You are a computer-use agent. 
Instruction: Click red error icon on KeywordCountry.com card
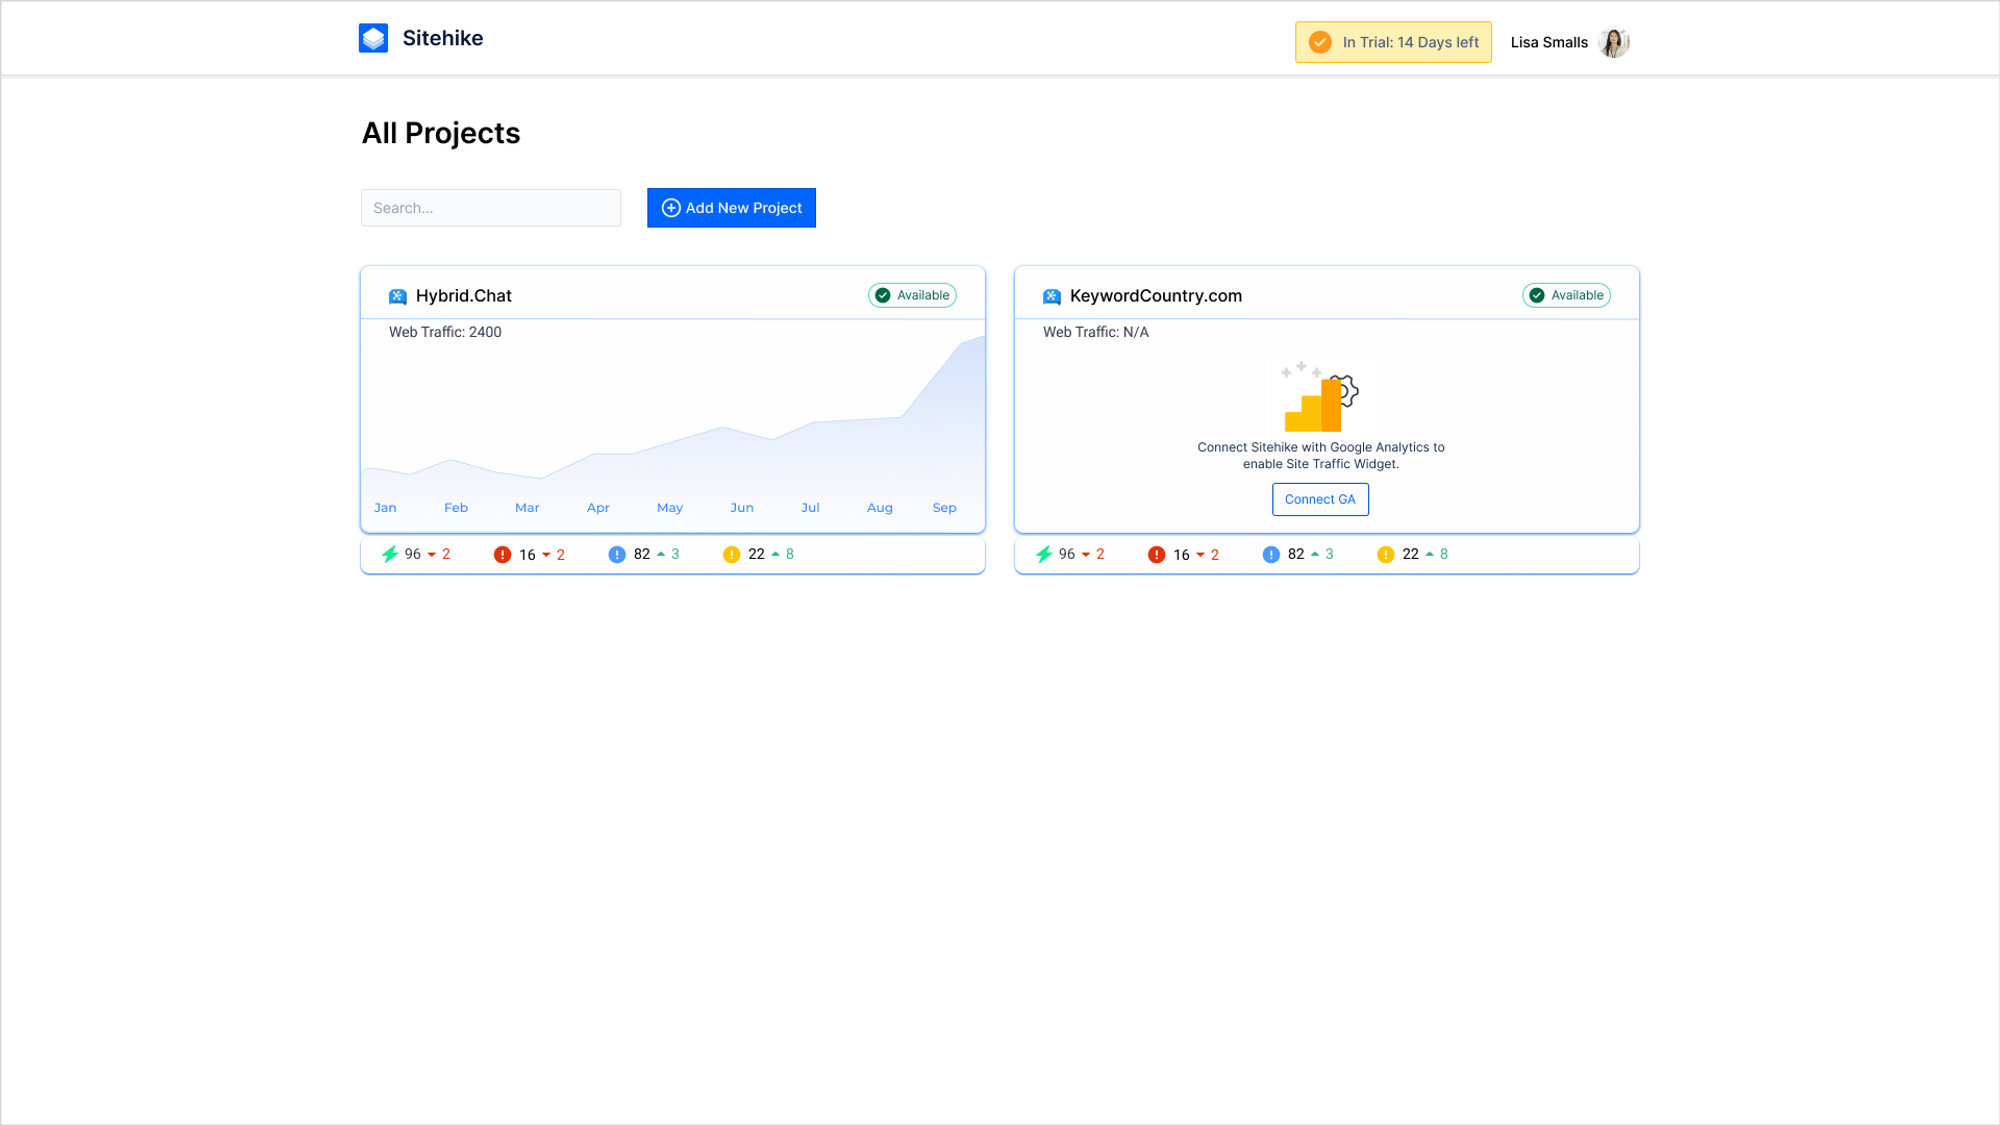pos(1156,554)
